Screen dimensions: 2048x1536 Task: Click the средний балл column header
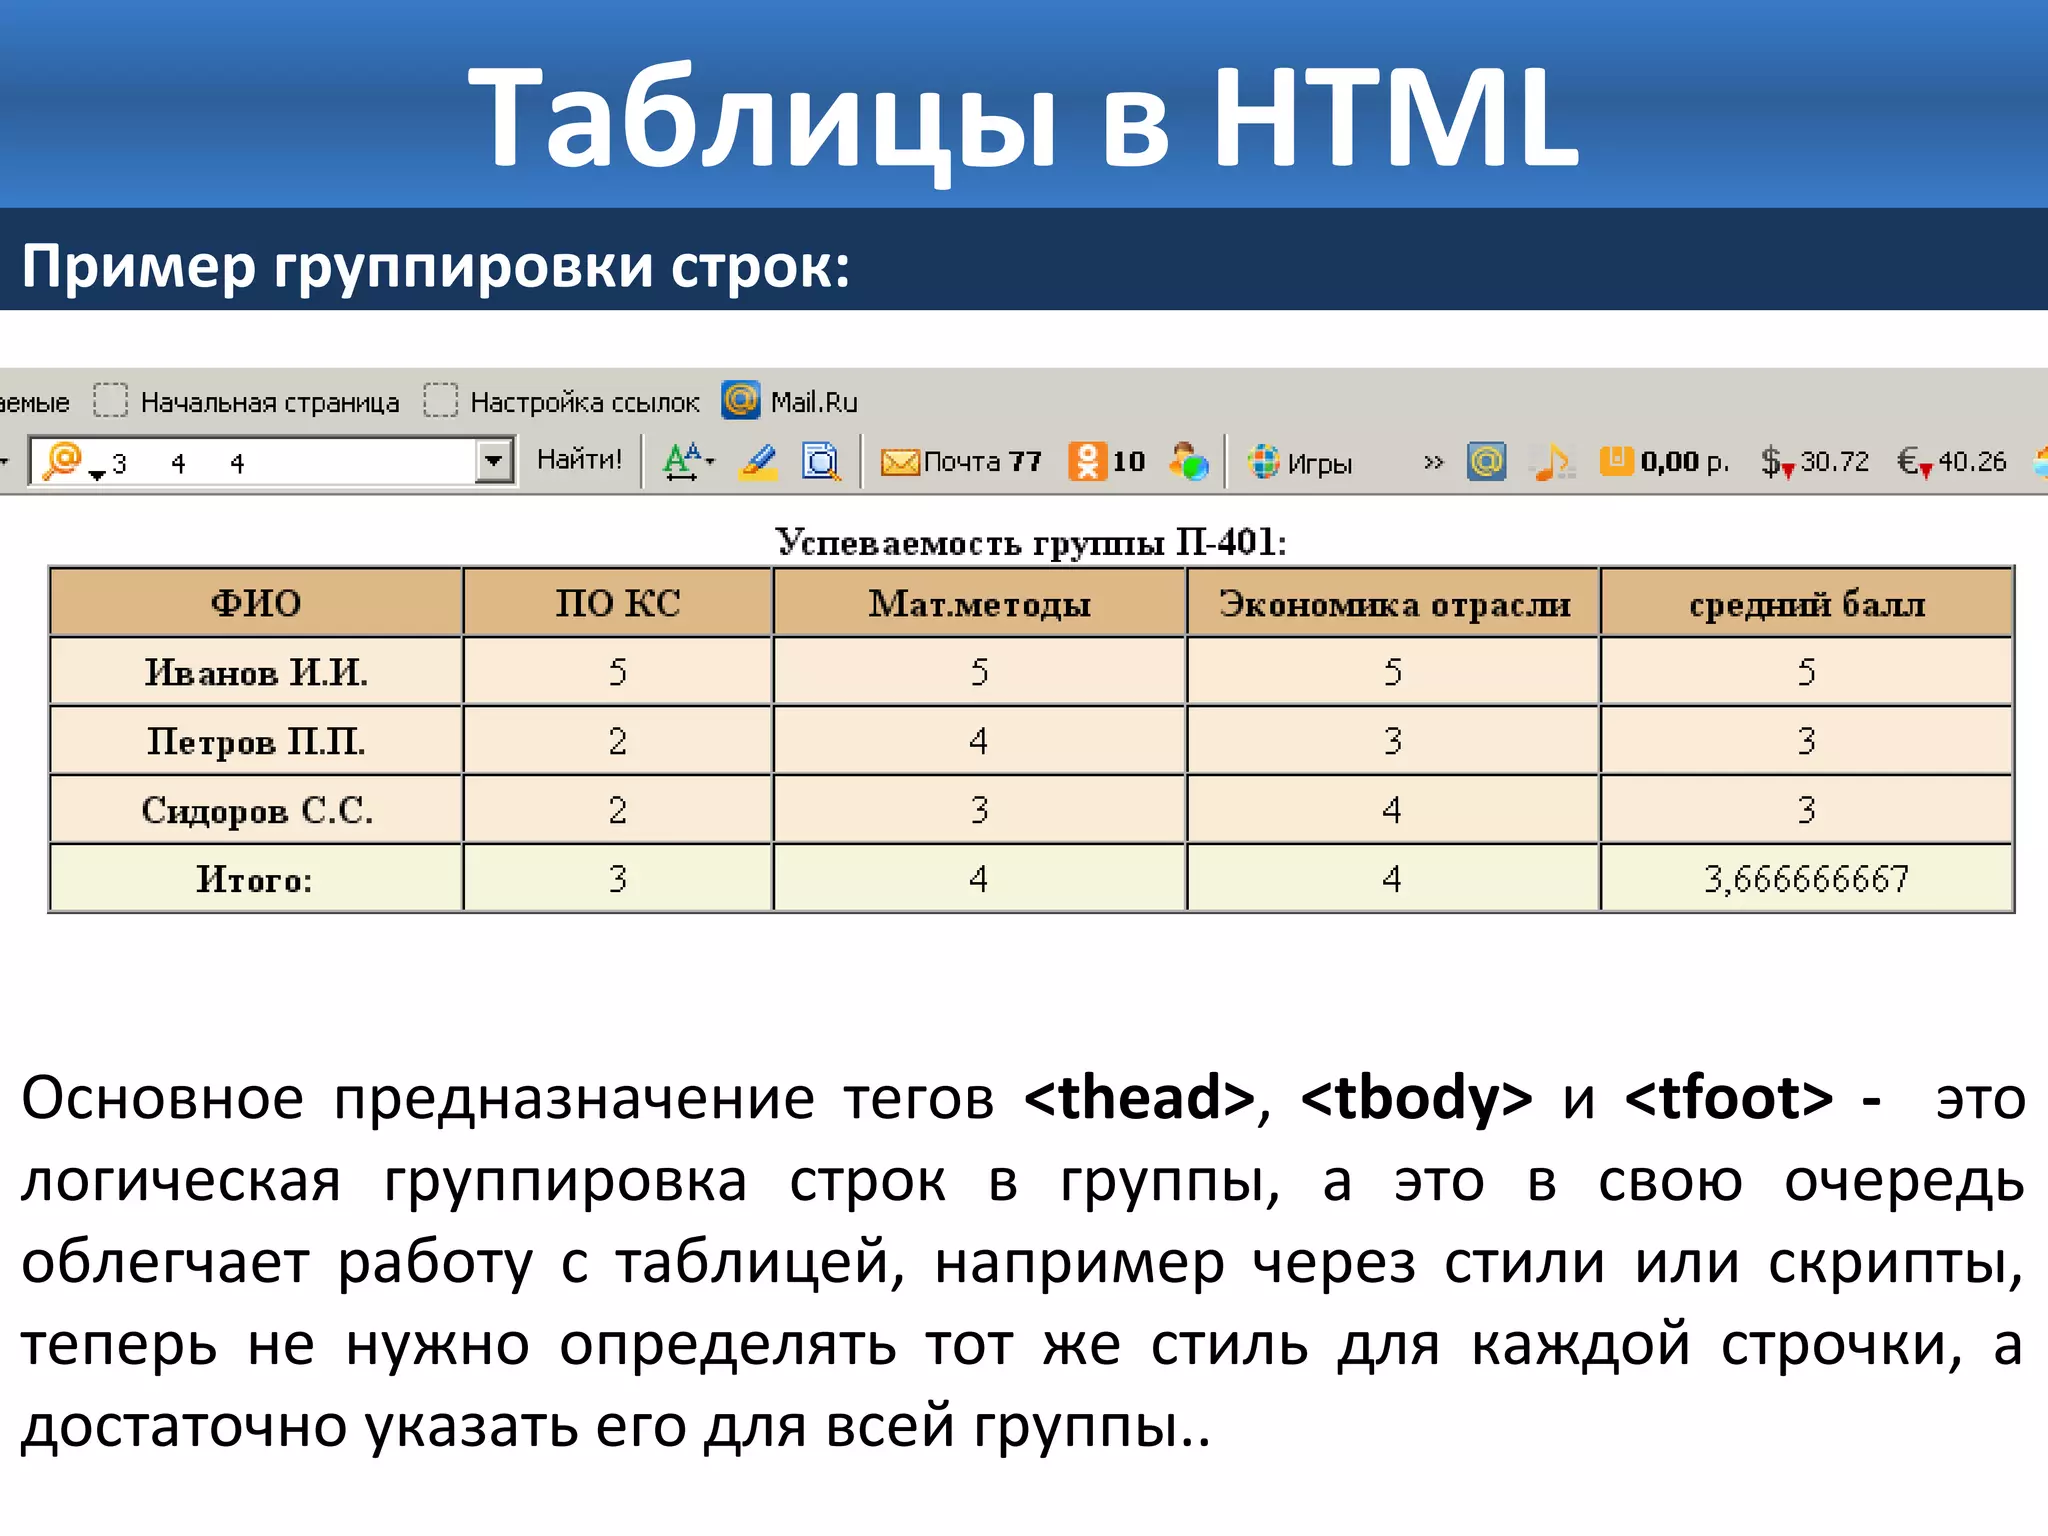[x=1807, y=602]
